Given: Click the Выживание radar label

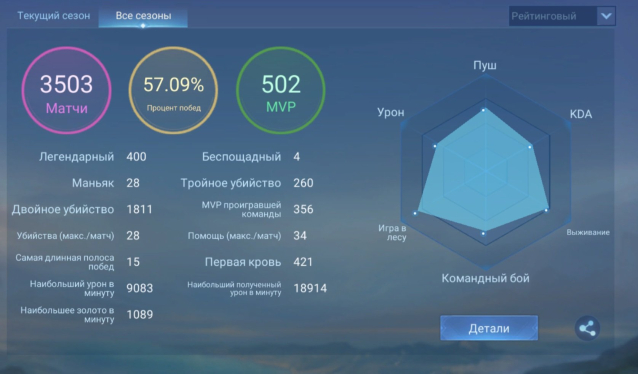Looking at the screenshot, I should click(588, 232).
